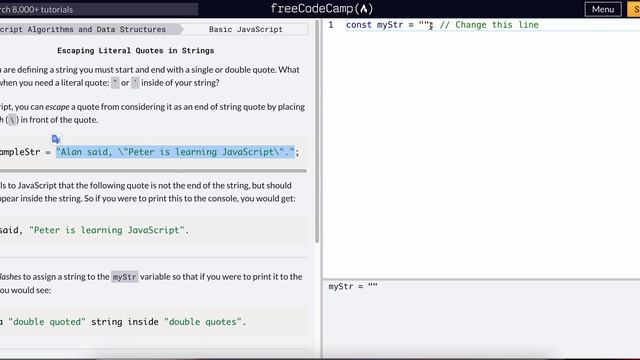
Task: Click the search tutorials input field
Action: 99,9
